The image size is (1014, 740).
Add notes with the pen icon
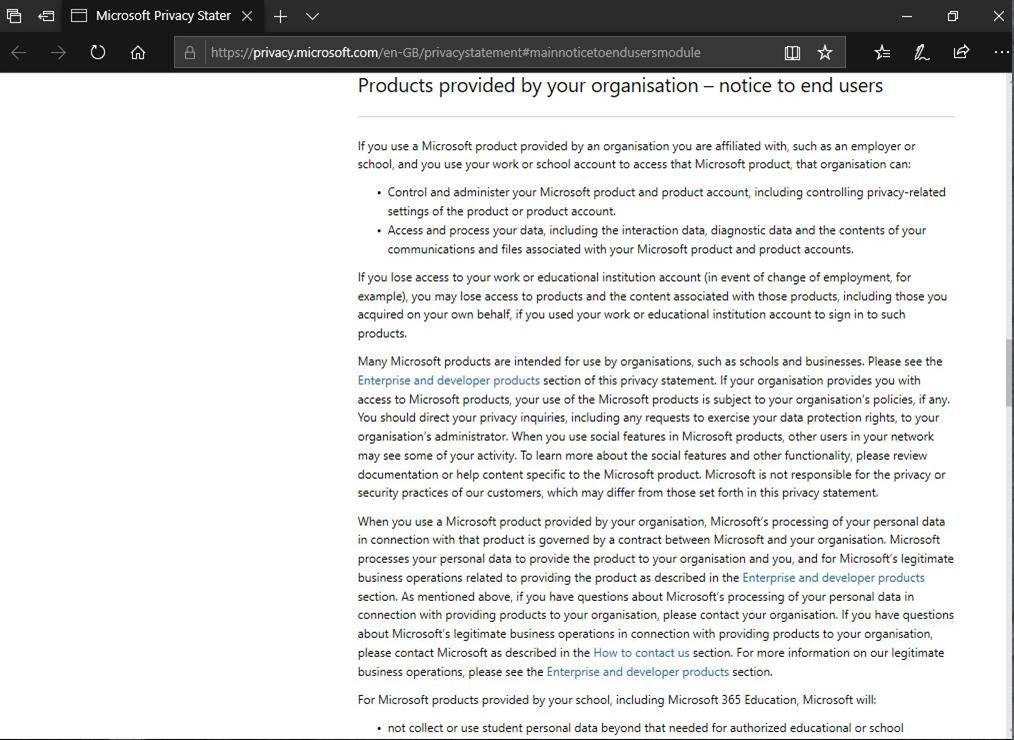click(x=922, y=52)
